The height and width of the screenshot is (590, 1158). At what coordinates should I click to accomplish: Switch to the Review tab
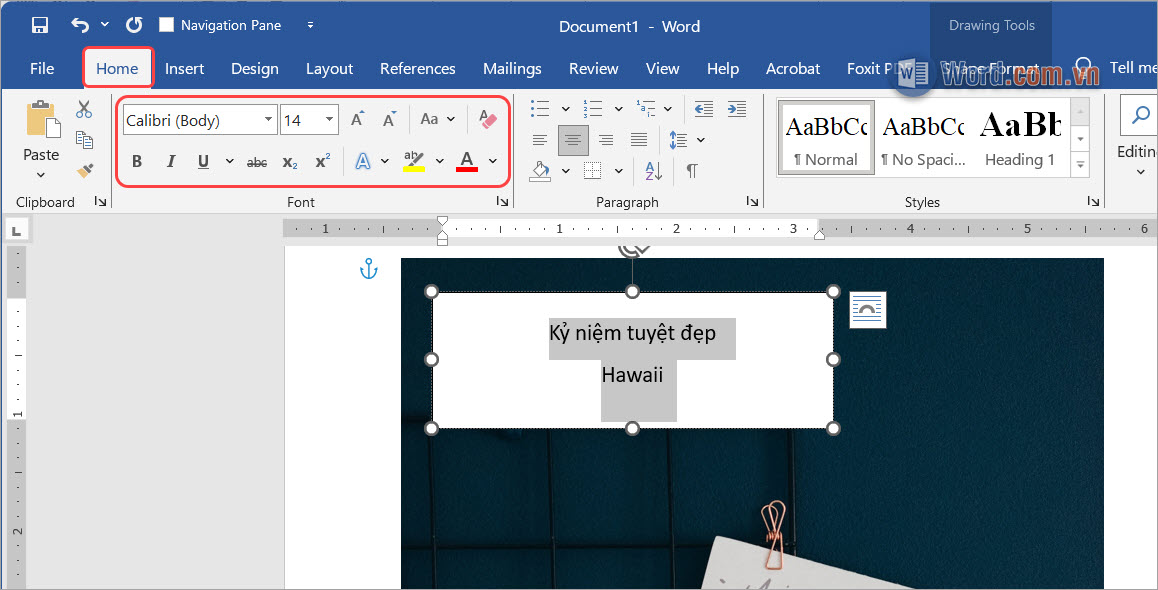pos(594,69)
